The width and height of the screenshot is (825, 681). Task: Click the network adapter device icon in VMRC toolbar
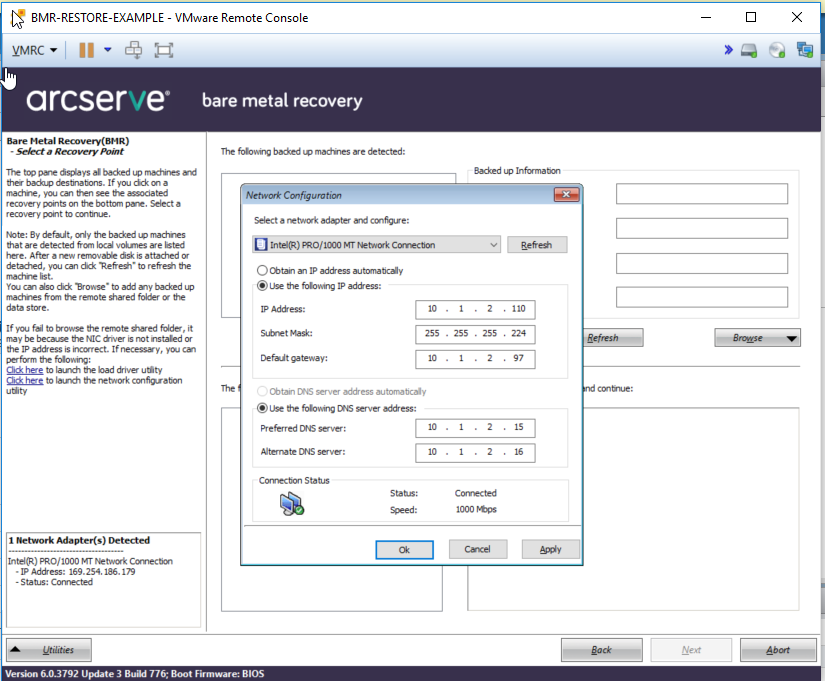(x=805, y=50)
